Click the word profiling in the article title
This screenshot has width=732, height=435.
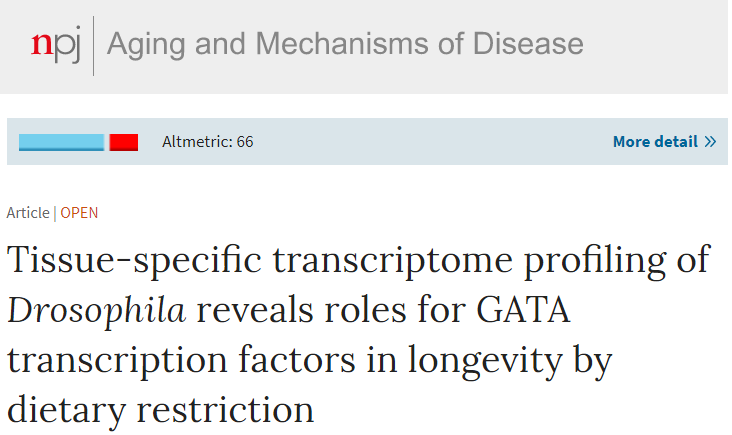[595, 261]
